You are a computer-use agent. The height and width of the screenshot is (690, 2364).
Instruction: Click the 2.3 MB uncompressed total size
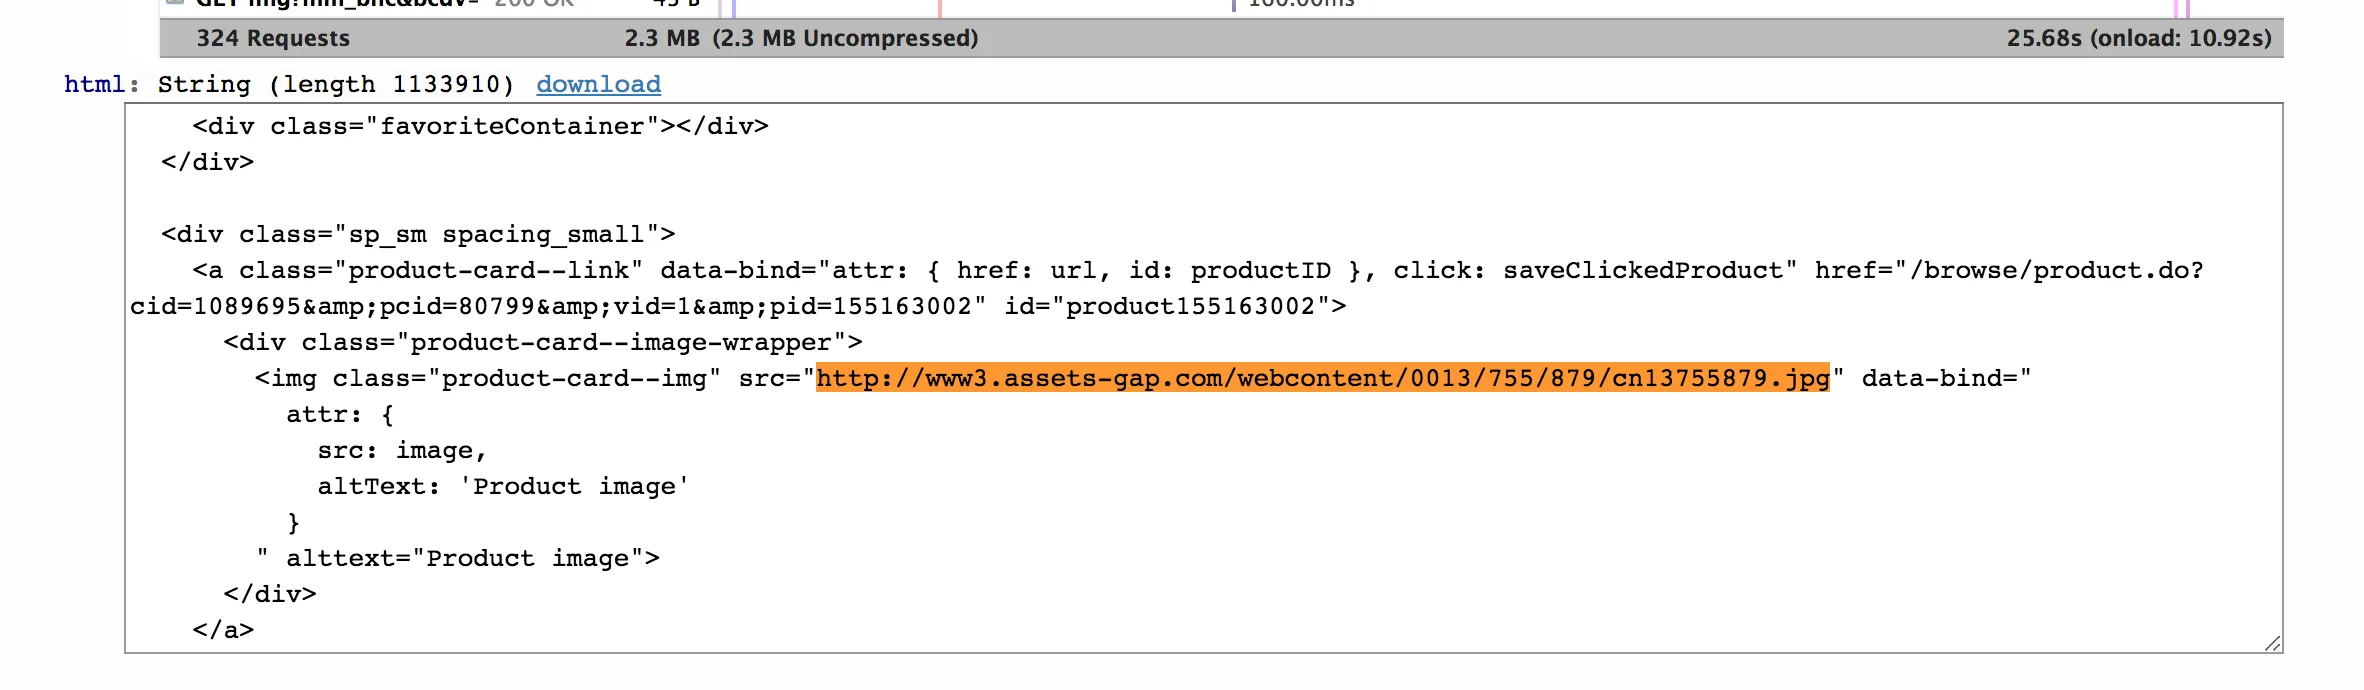pyautogui.click(x=801, y=38)
